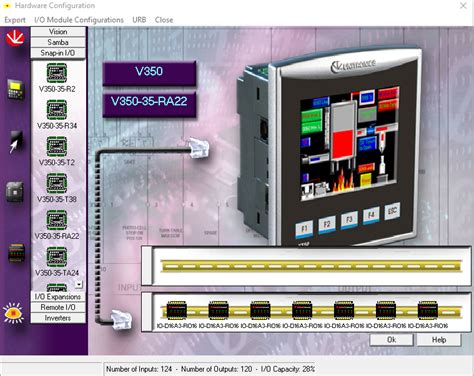Click the 'Number of Outputs: 120' status text
Image resolution: width=474 pixels, height=376 pixels.
point(217,369)
